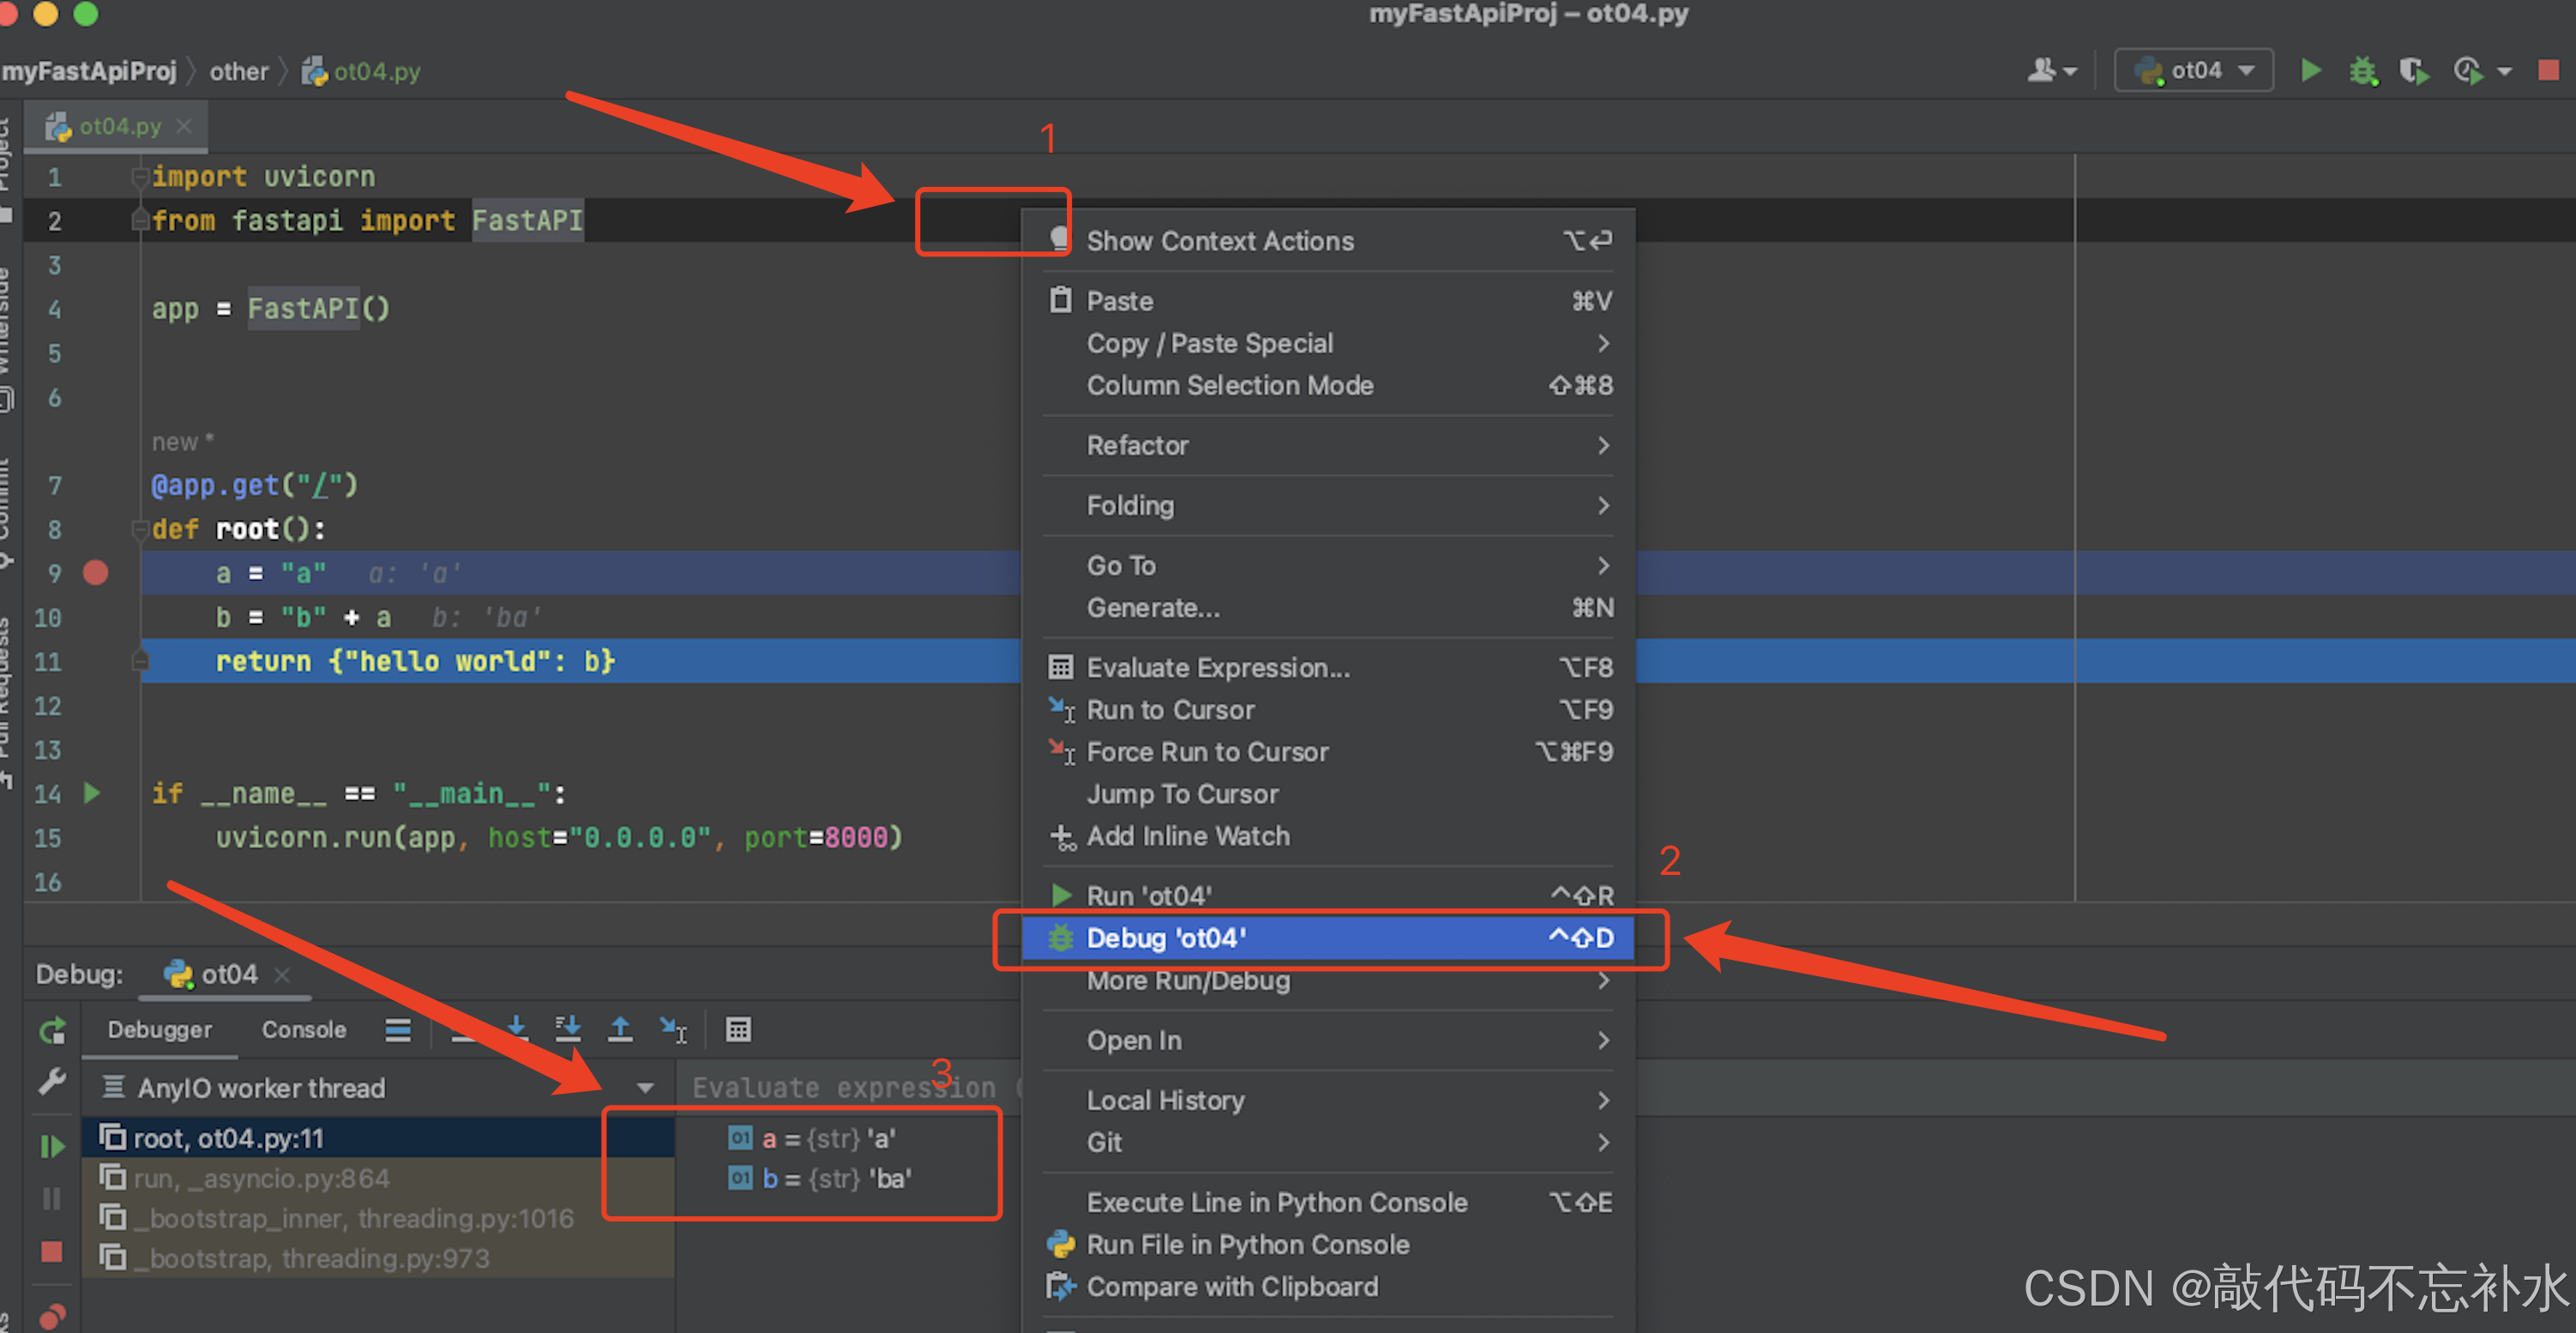The height and width of the screenshot is (1333, 2576).
Task: Open the Evaluate Expression calculator icon in the debug toolbar
Action: (738, 1029)
